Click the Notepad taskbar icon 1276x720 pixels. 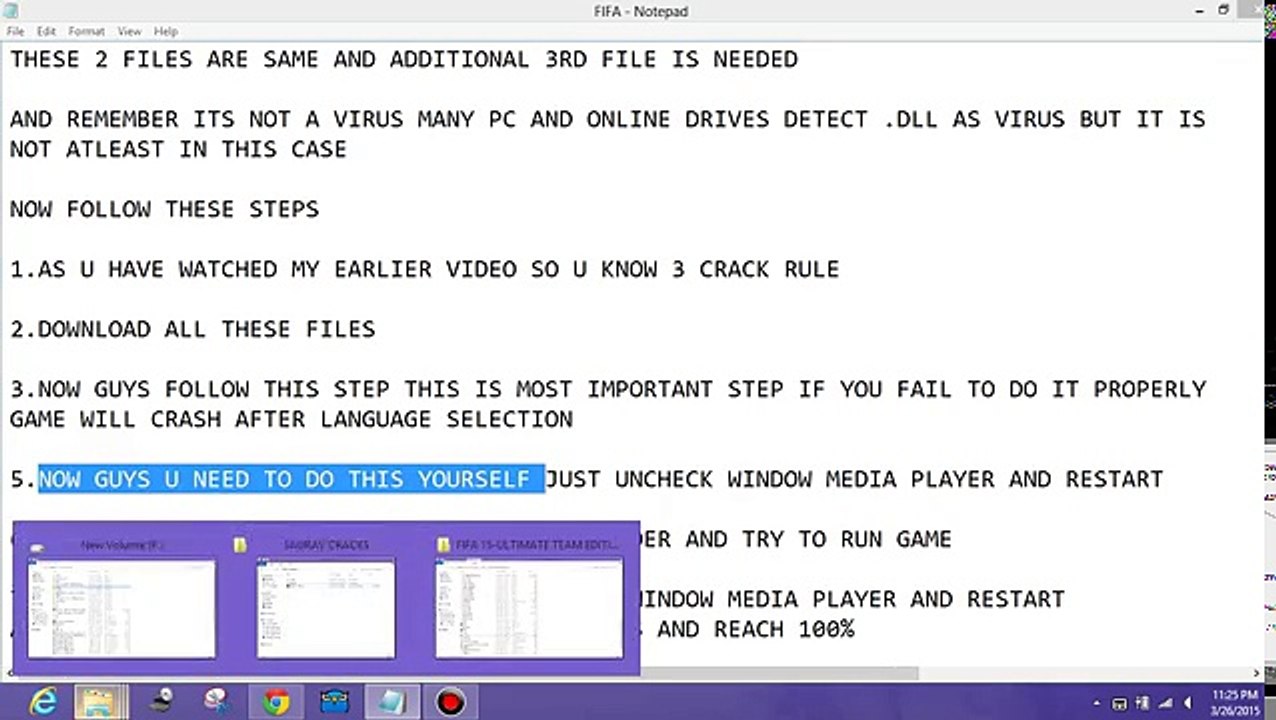(x=391, y=702)
